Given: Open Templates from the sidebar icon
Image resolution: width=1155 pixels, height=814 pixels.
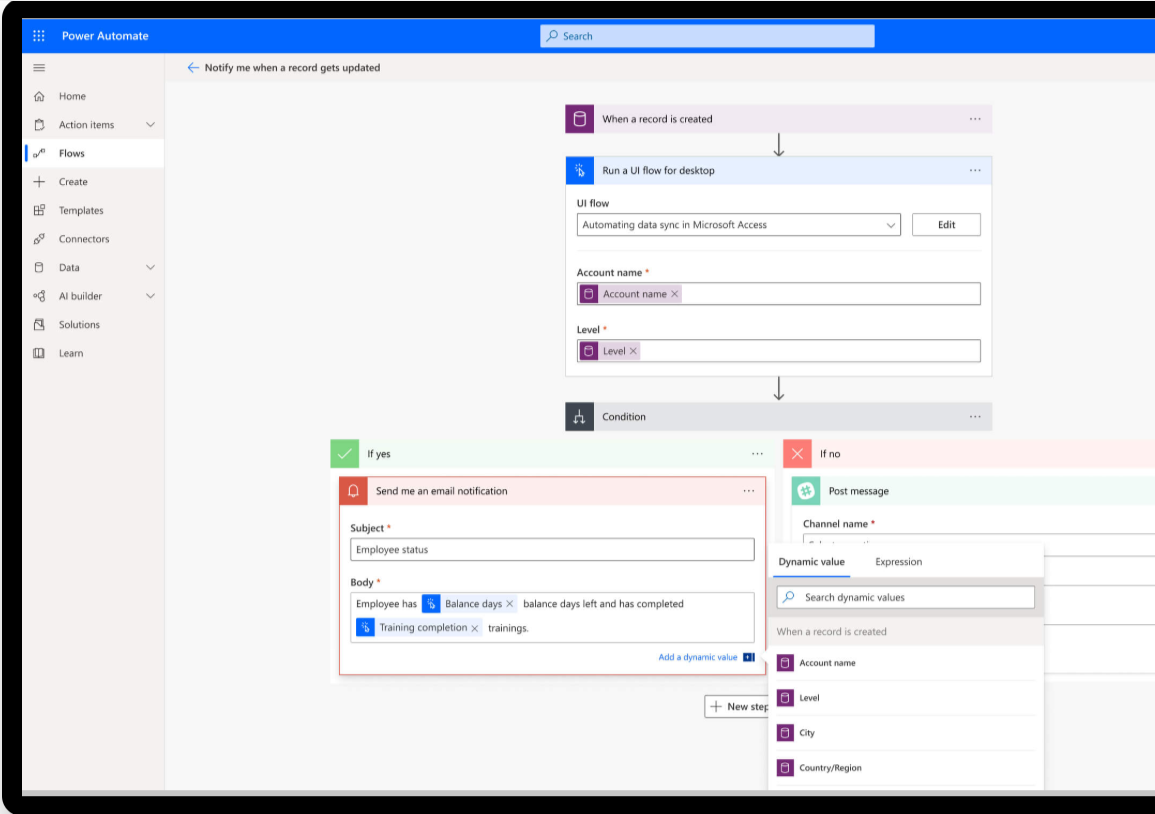Looking at the screenshot, I should 39,210.
